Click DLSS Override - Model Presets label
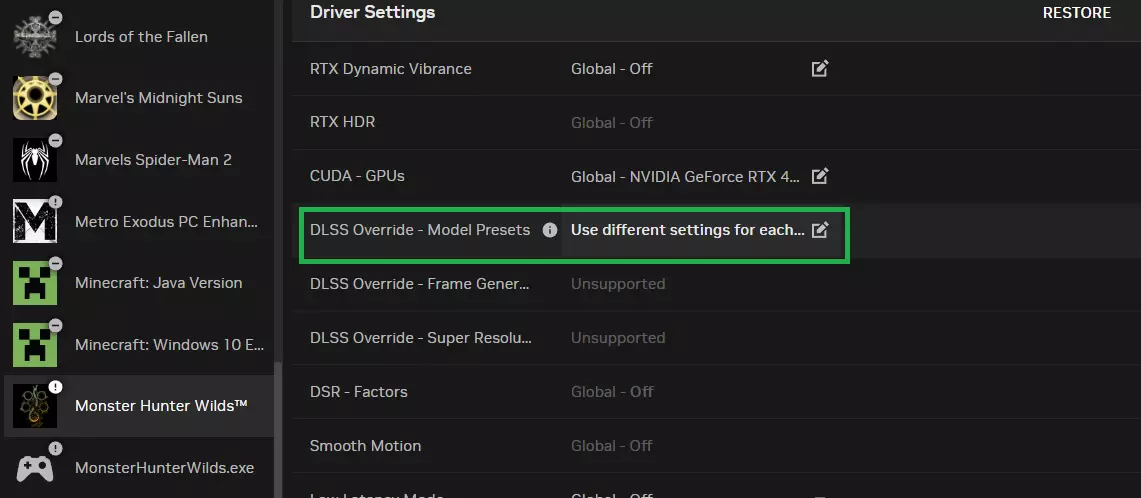This screenshot has width=1141, height=498. click(420, 230)
